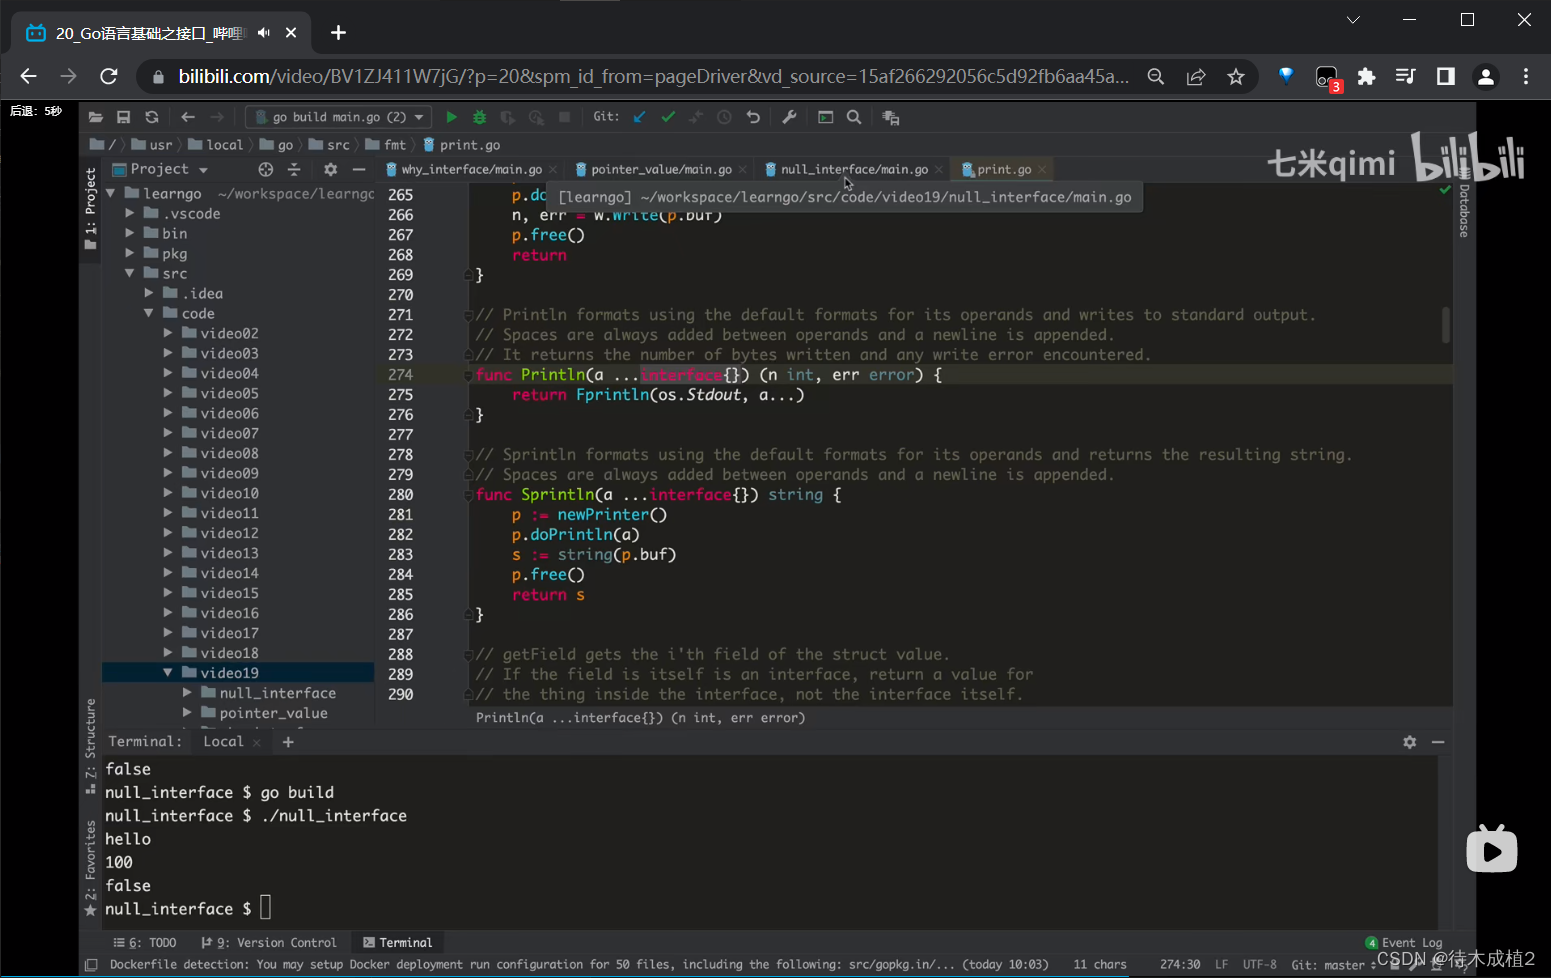The width and height of the screenshot is (1551, 978).
Task: Click the browser address bar URL
Action: click(654, 77)
